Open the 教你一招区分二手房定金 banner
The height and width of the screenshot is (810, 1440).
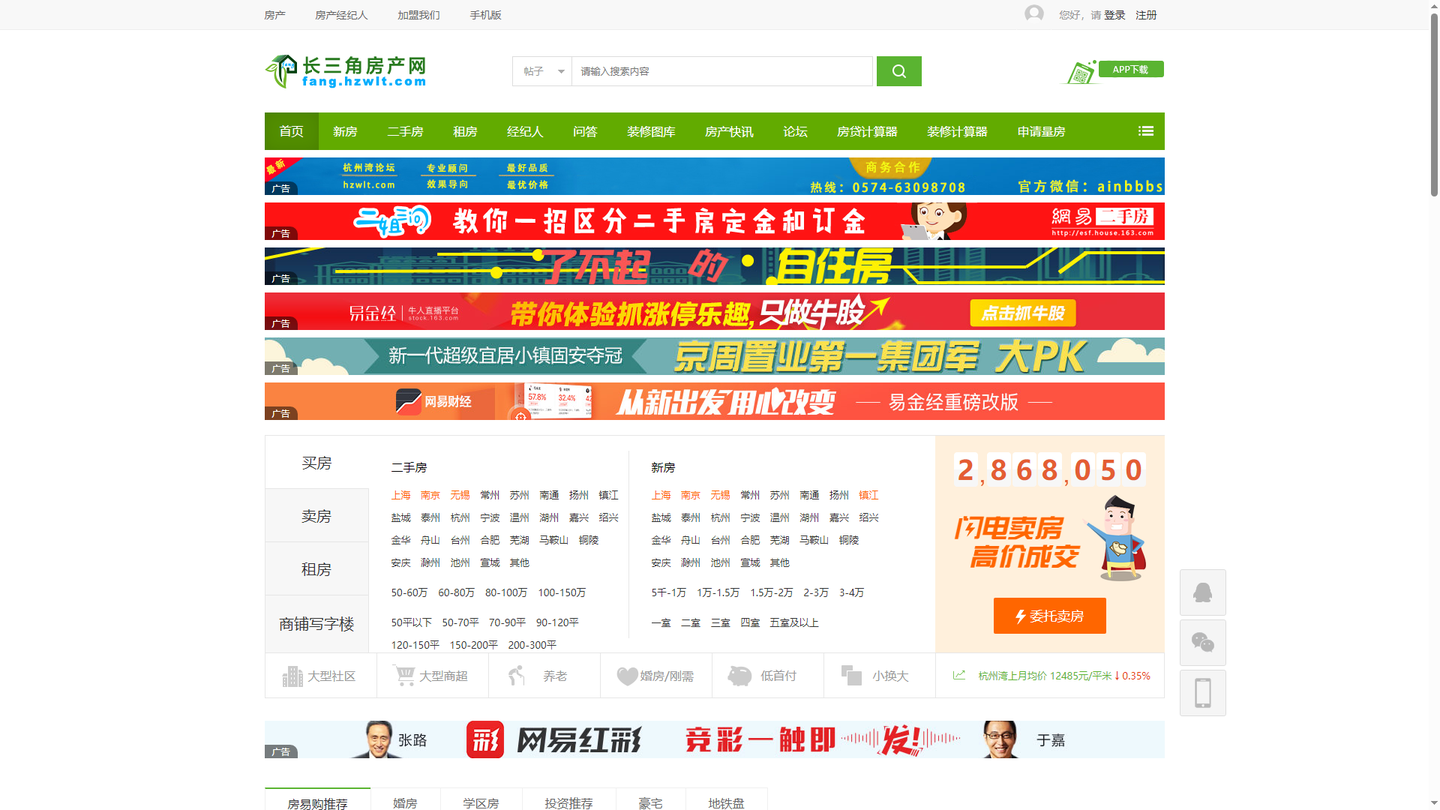coord(714,221)
